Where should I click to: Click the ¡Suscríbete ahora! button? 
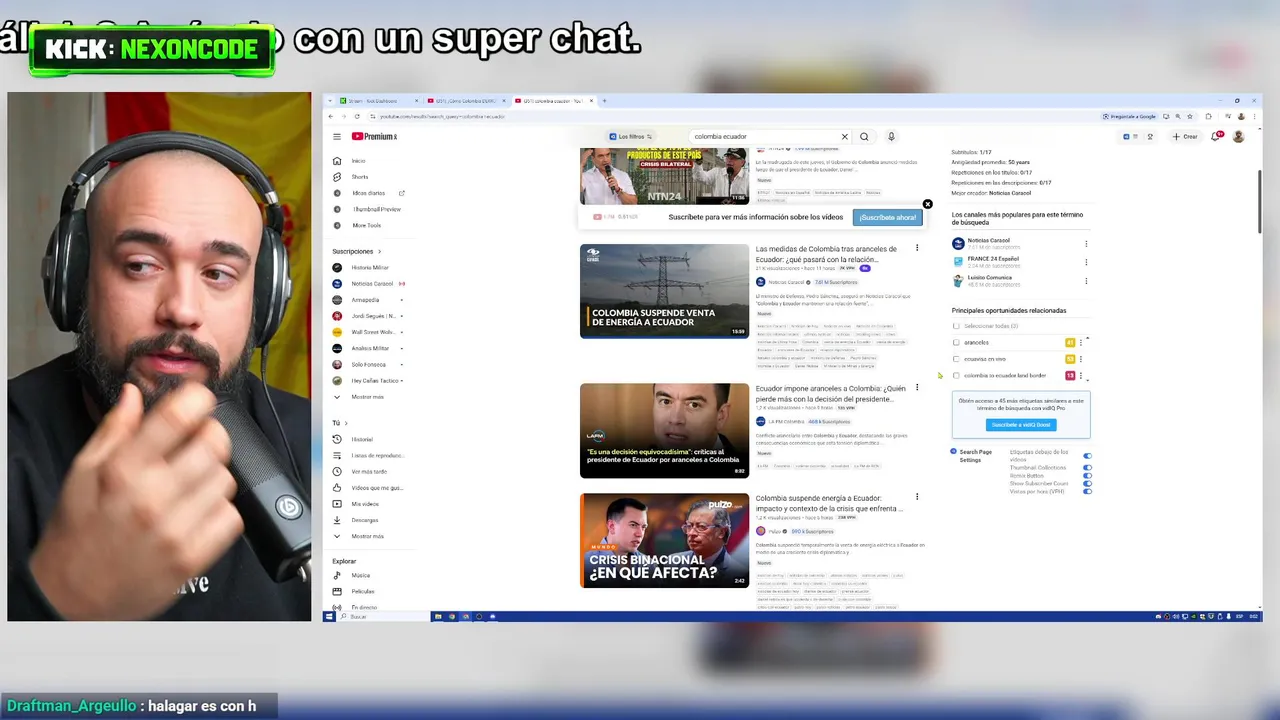[887, 217]
